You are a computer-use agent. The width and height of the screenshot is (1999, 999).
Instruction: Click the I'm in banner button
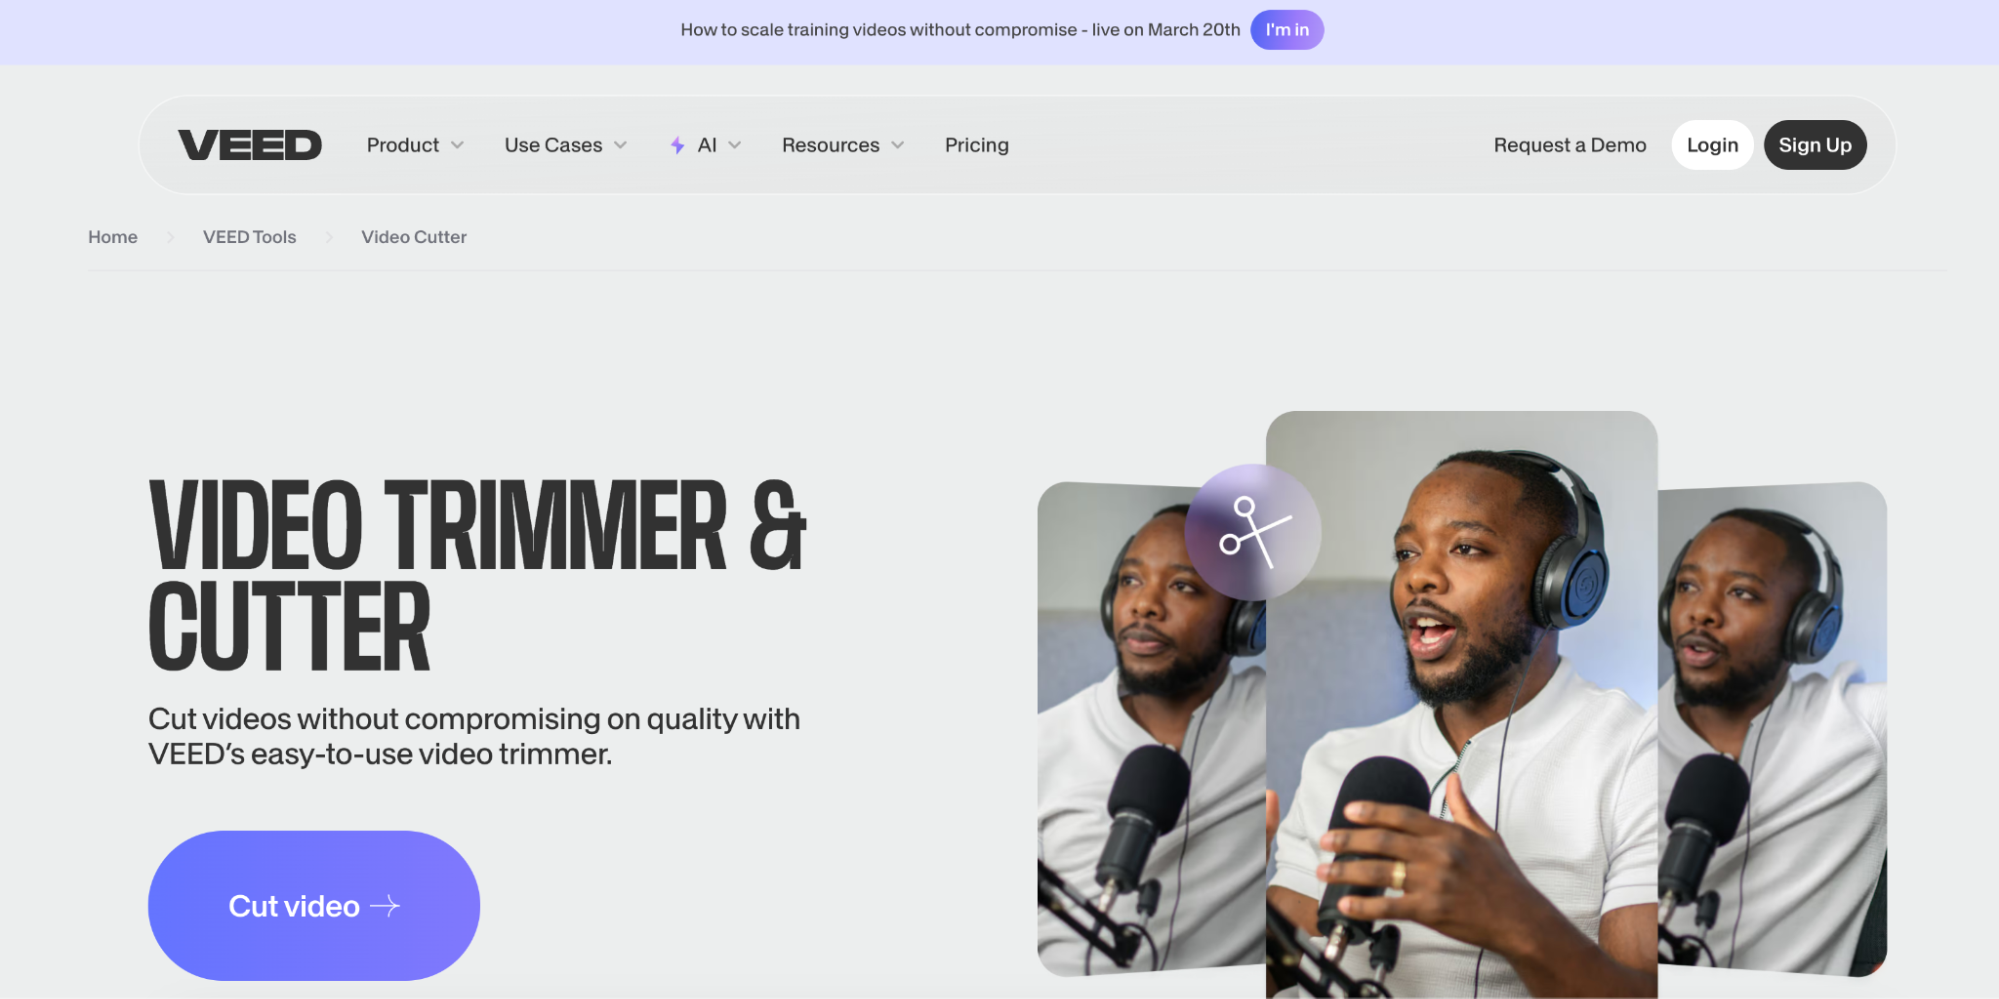(1287, 30)
